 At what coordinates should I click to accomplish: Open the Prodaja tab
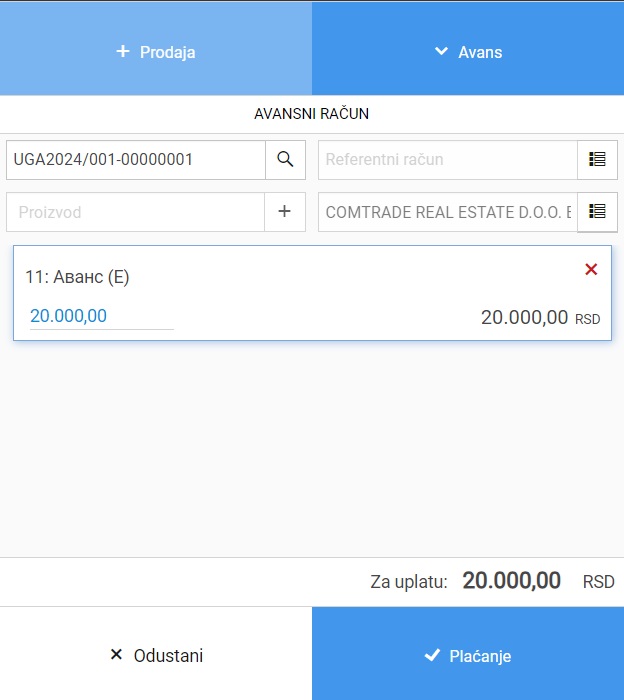pos(156,48)
